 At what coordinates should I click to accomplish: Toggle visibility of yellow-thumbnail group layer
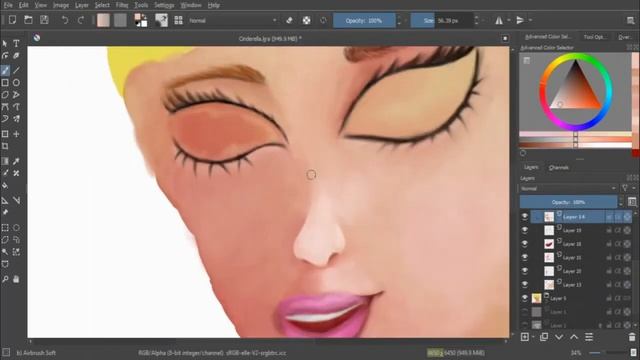coord(524,298)
